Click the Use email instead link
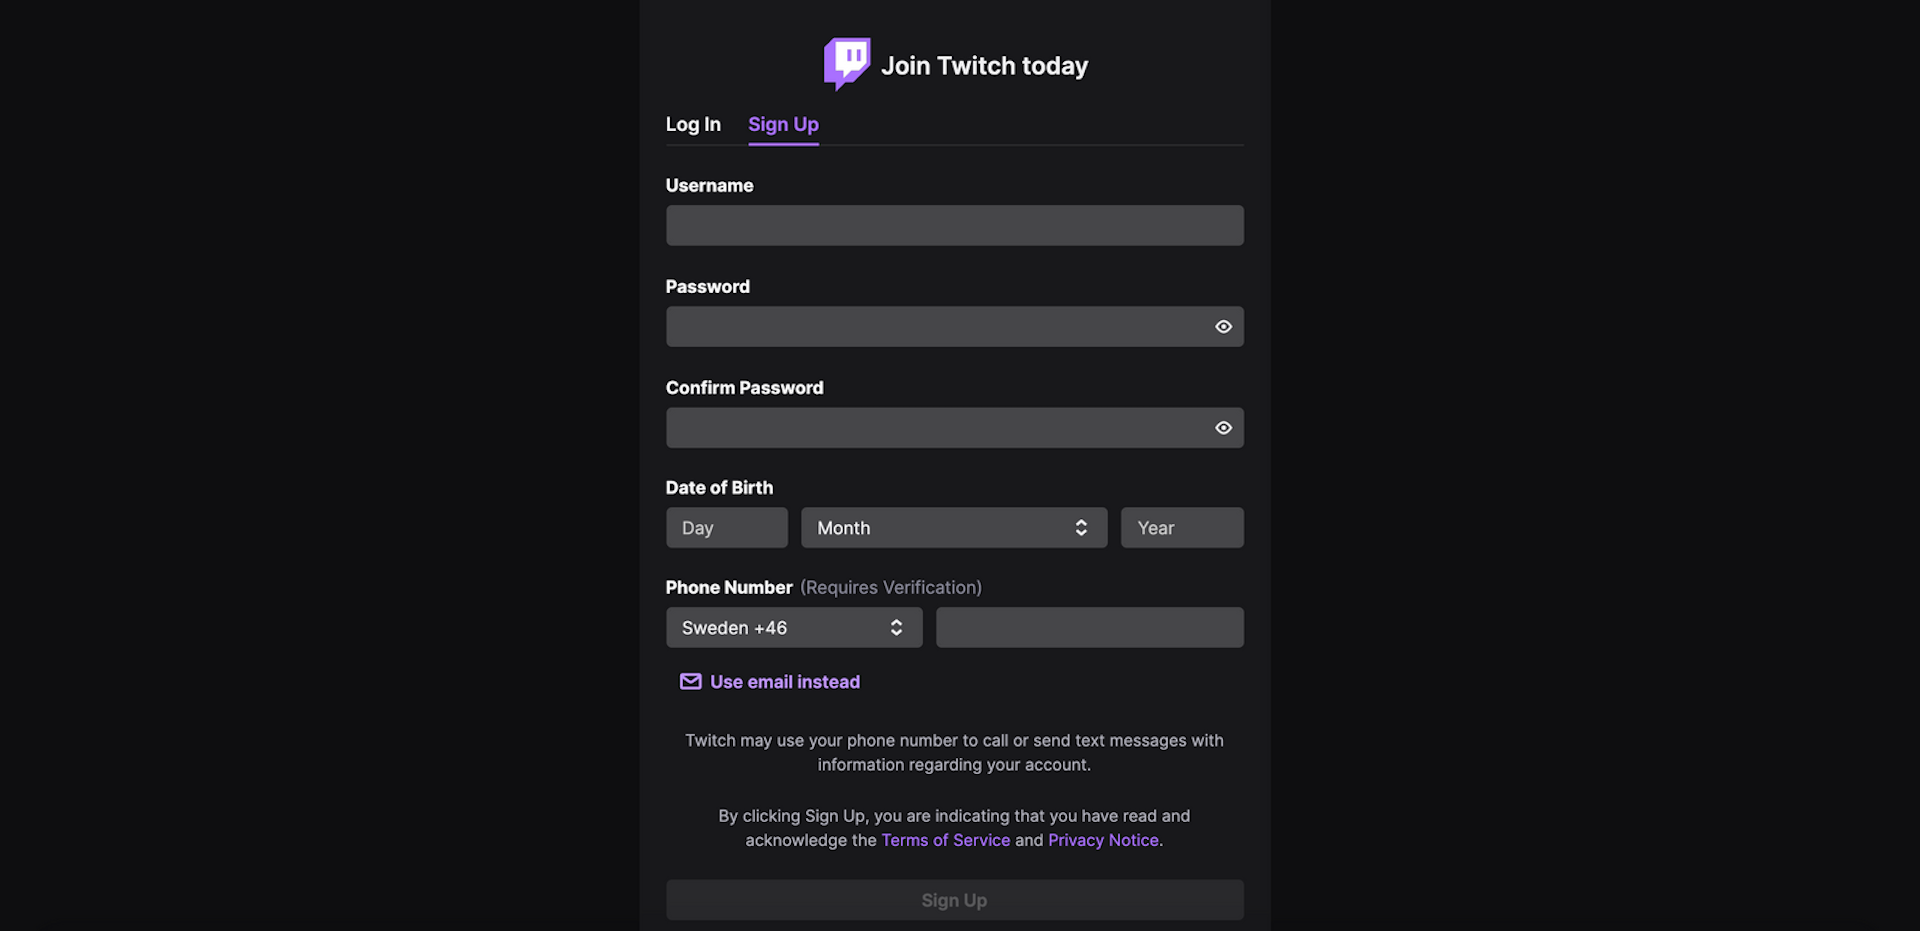Screen dimensions: 1920x931 tap(784, 681)
